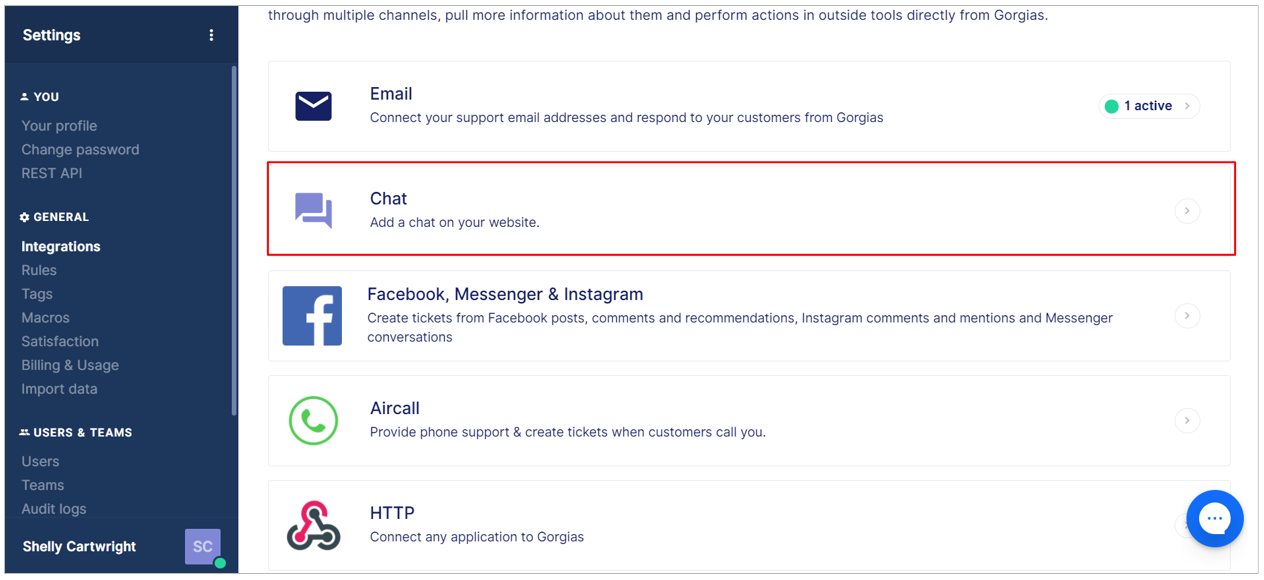Open the blue chat widget bubble
Image resolution: width=1264 pixels, height=580 pixels.
click(x=1215, y=518)
